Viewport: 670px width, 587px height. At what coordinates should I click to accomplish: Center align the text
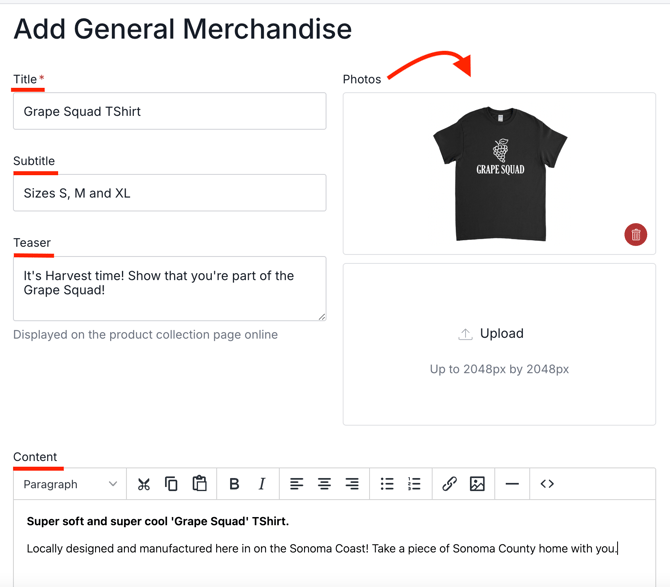[x=324, y=484]
